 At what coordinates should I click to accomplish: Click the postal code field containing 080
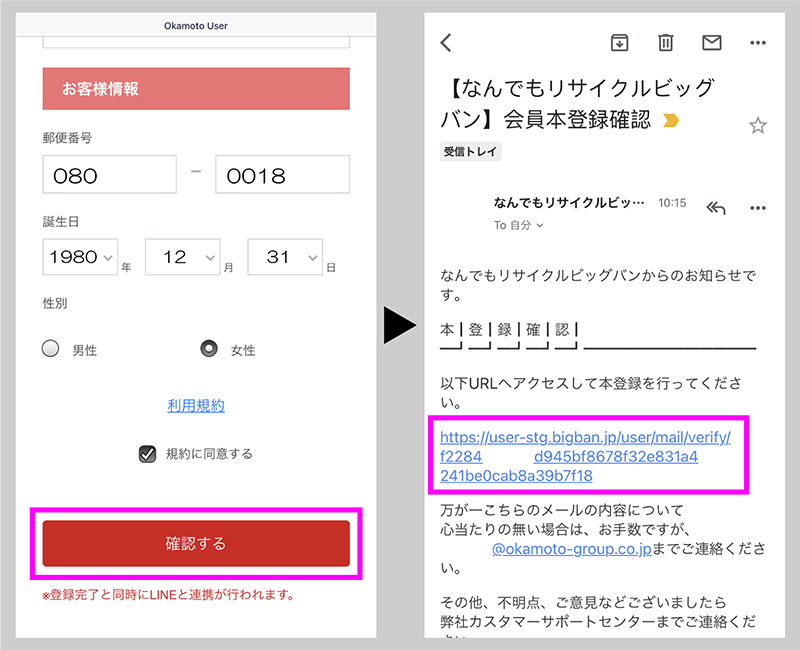click(x=109, y=175)
